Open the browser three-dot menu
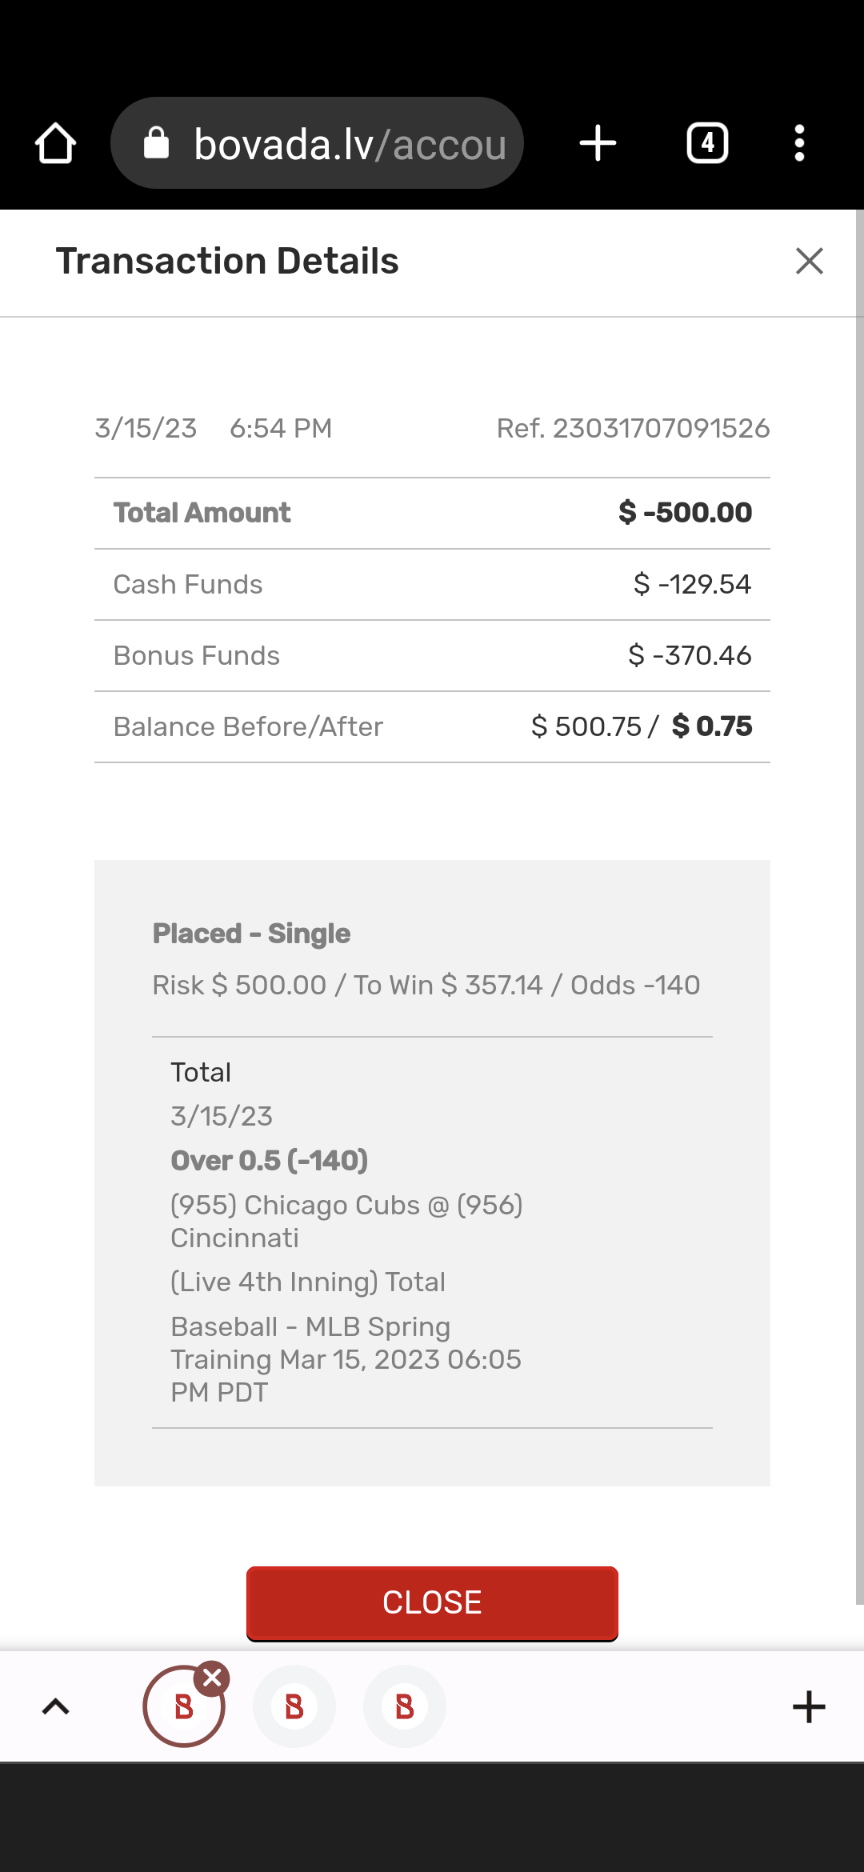The image size is (864, 1872). coord(799,144)
